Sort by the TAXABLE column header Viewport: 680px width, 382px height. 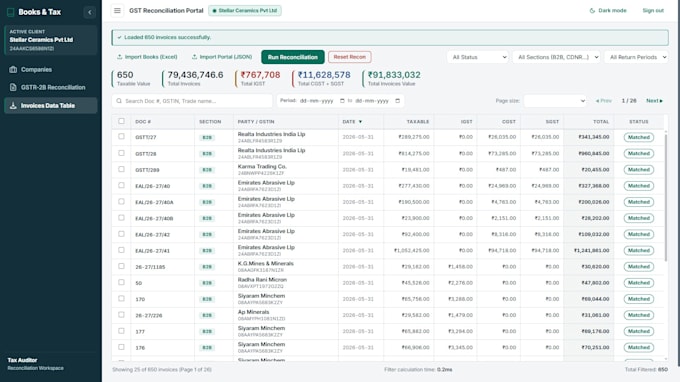click(x=418, y=122)
